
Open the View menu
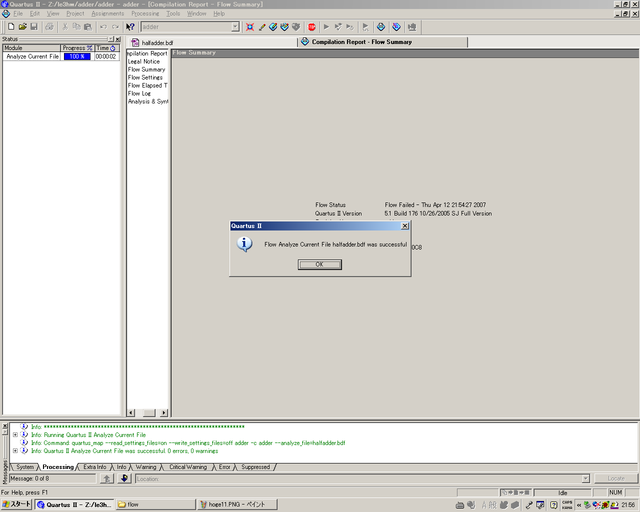53,13
